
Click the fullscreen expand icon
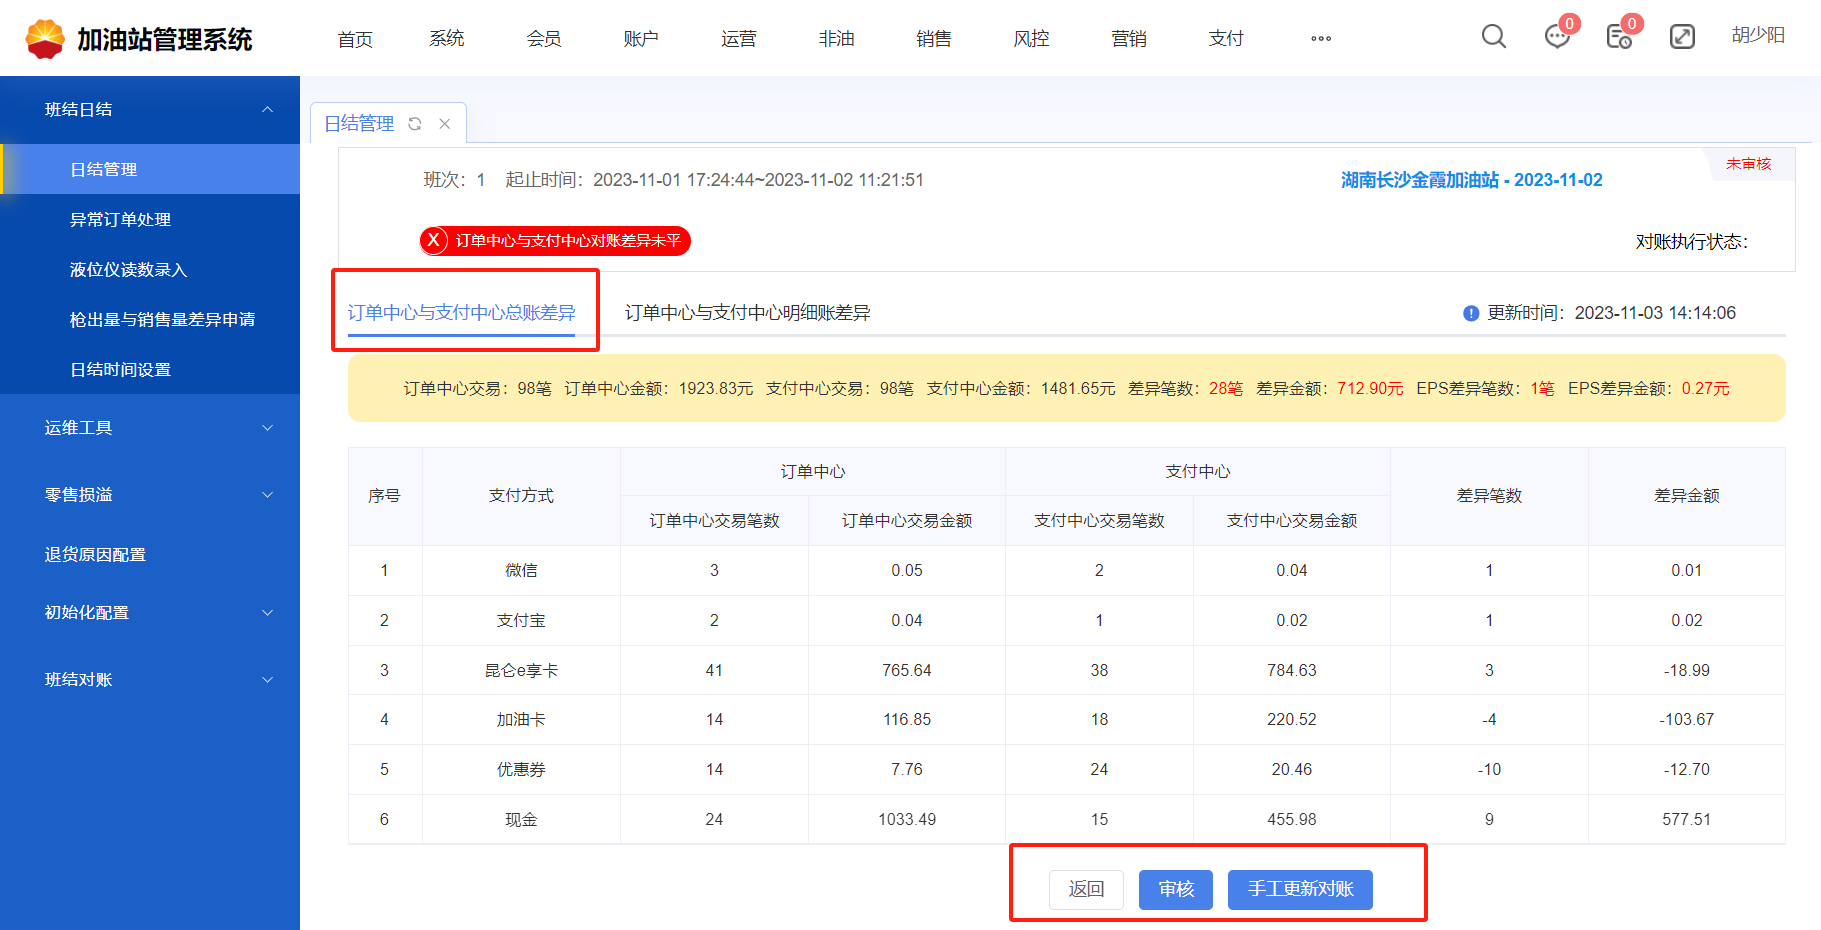[1682, 37]
